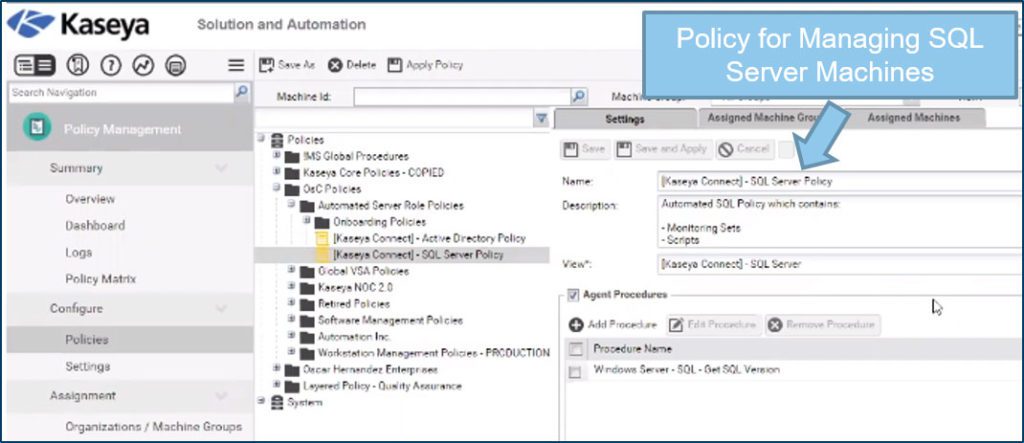Click the Edit Procedure button

714,325
